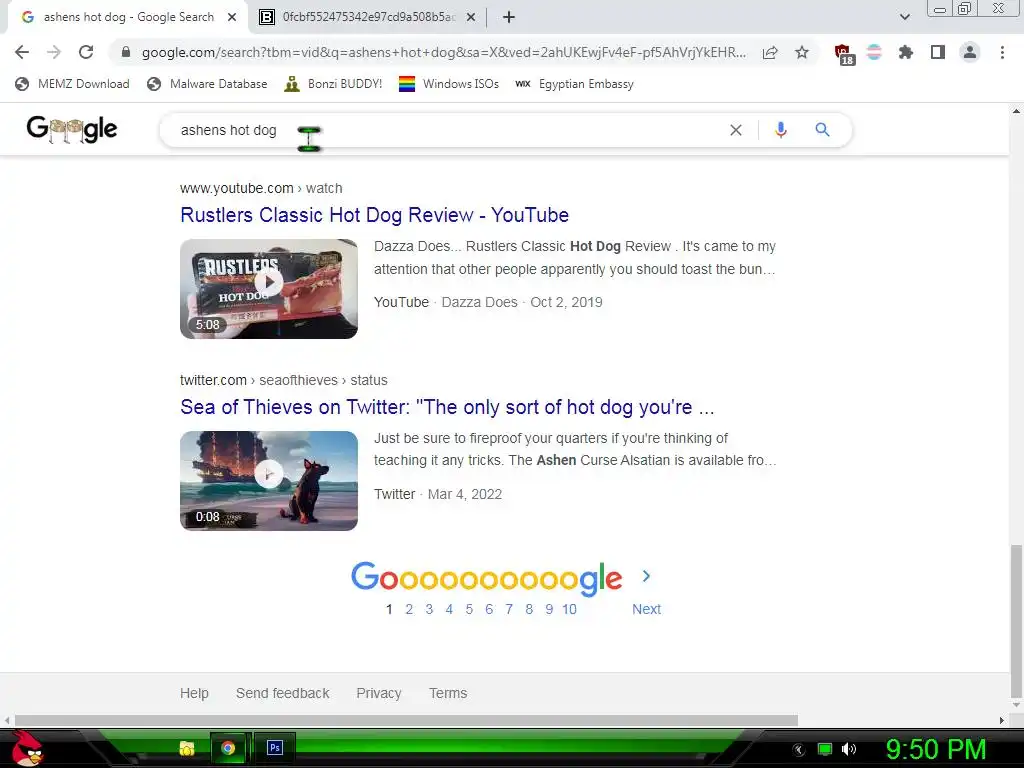
Task: Click the padlock site info icon
Action: 126,52
